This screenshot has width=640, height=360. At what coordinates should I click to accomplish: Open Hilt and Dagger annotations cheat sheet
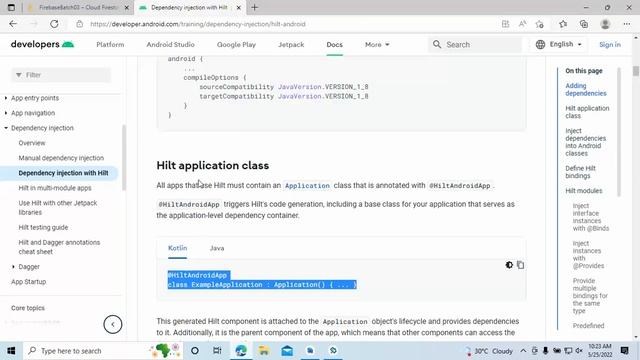pos(59,247)
